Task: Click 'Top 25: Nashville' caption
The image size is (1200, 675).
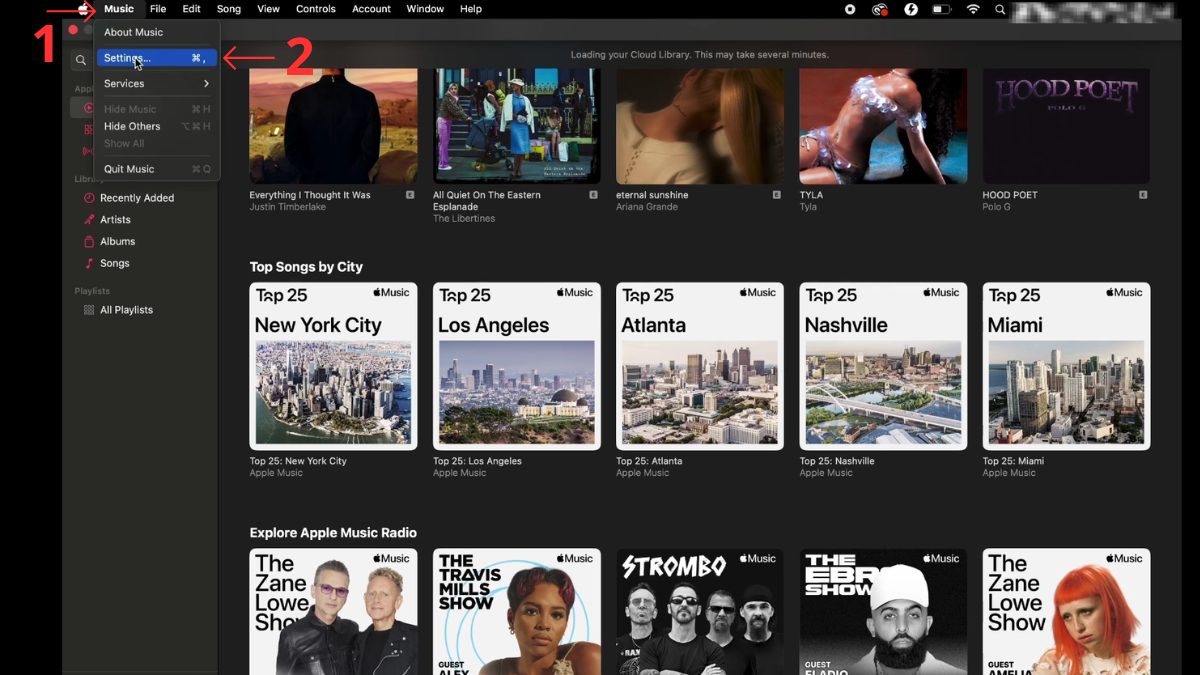Action: click(837, 461)
